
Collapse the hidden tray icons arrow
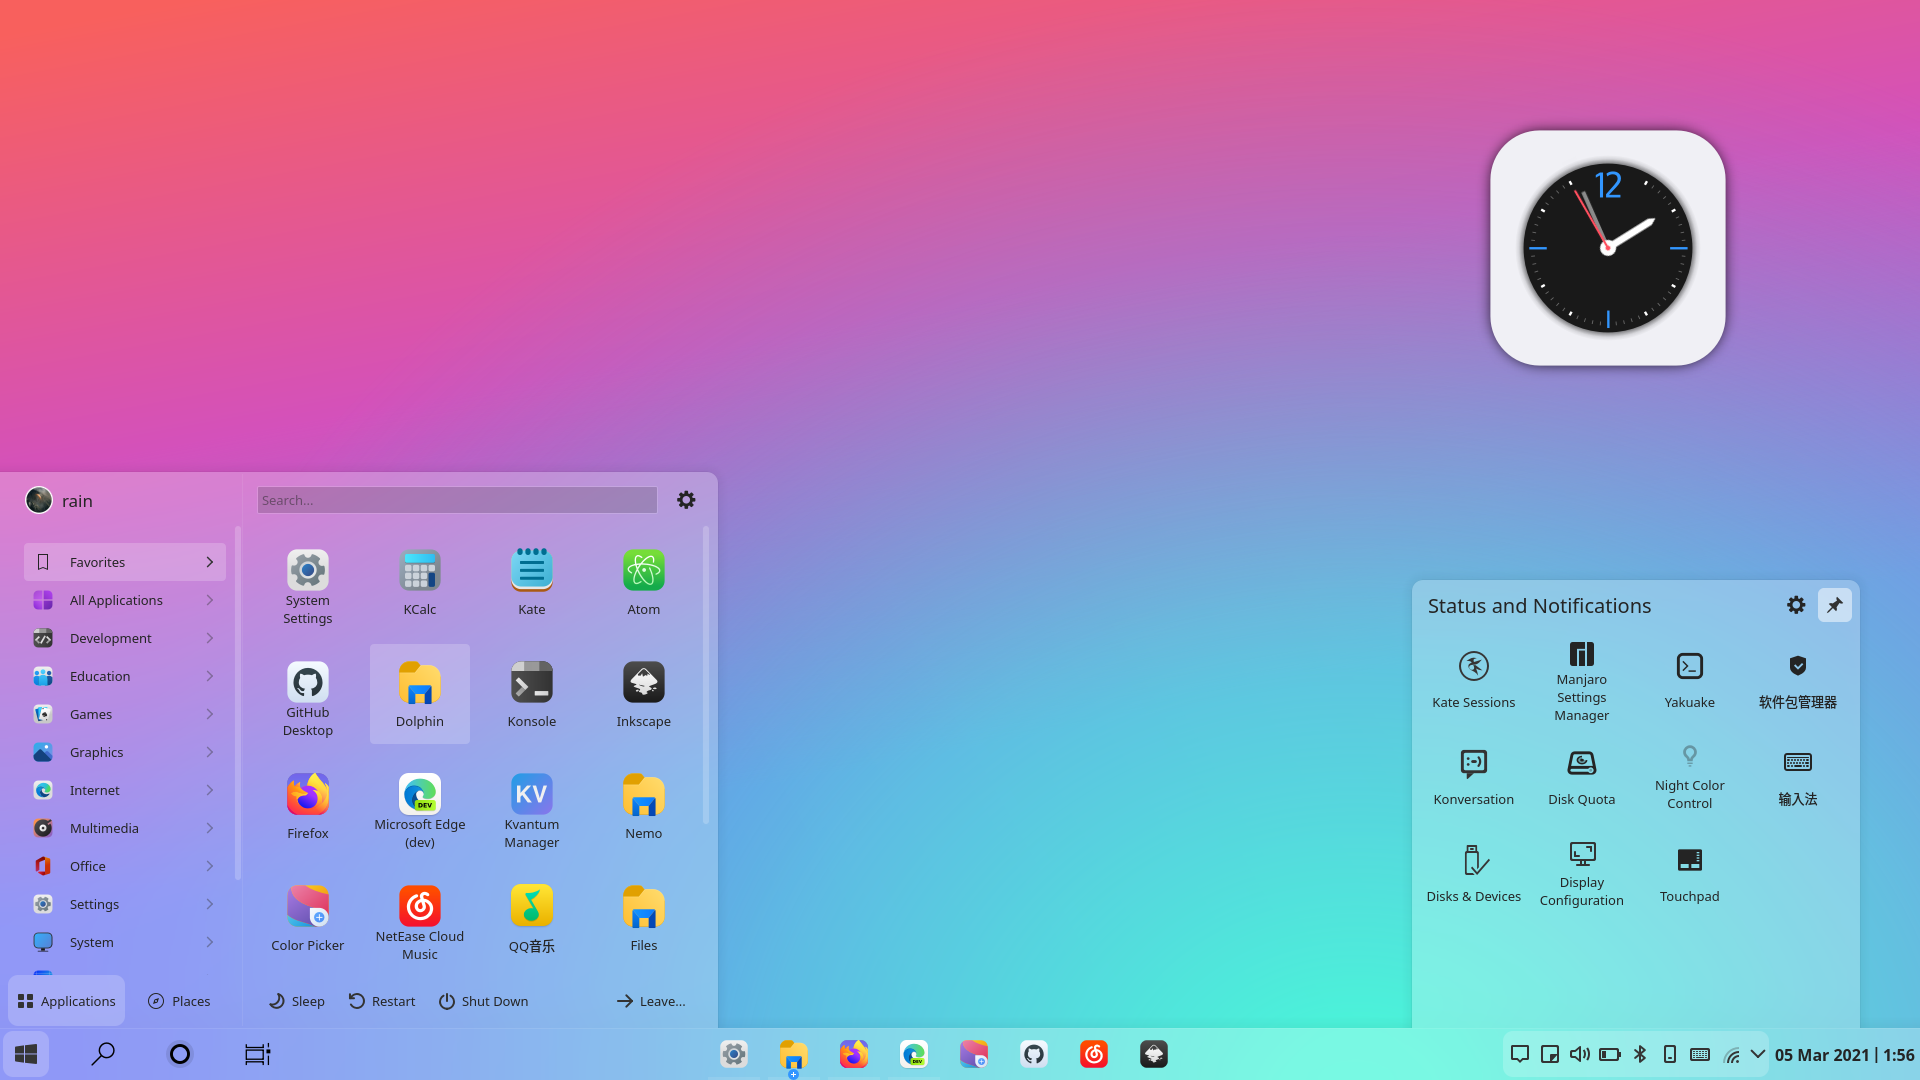[x=1757, y=1054]
